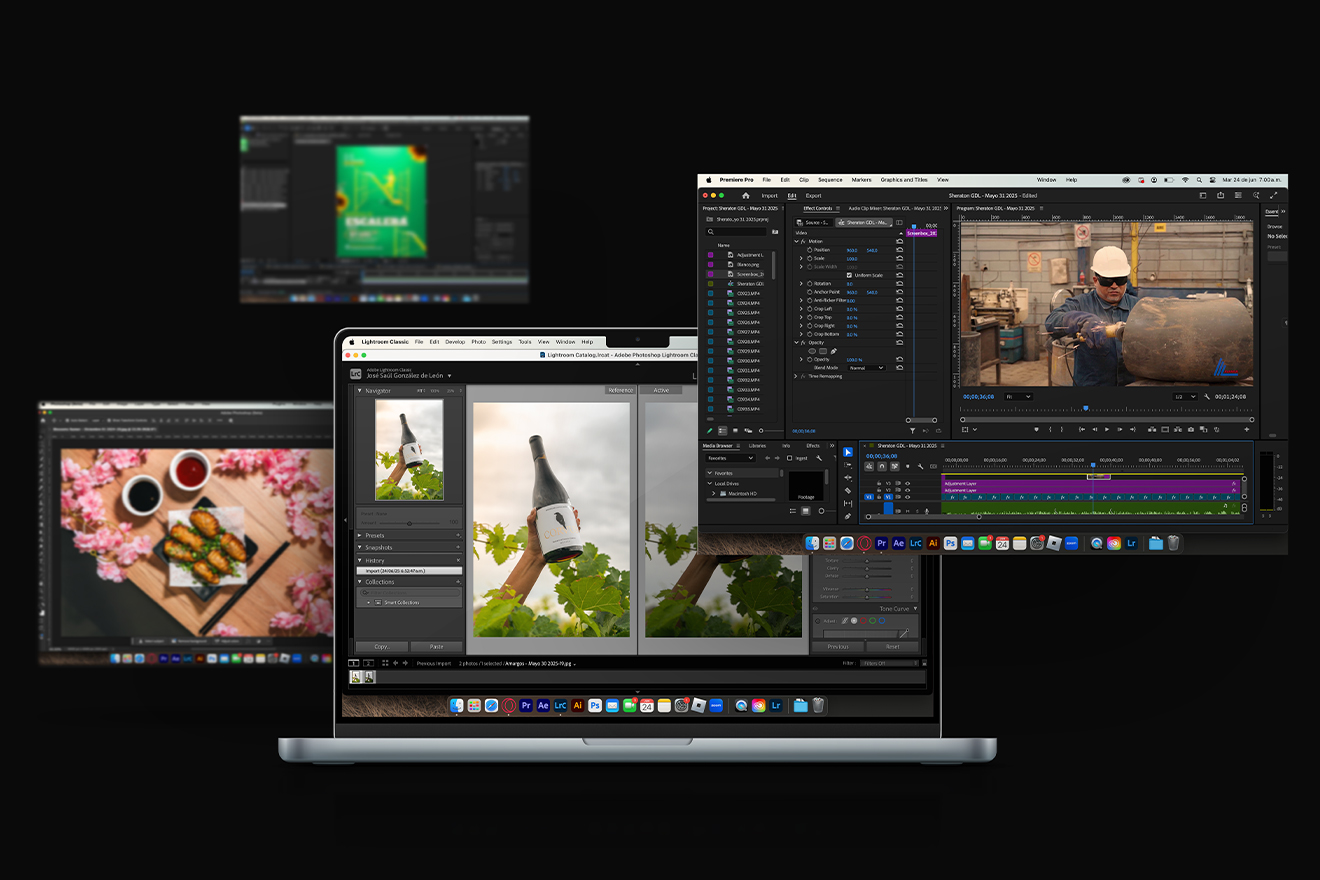Uncheck the Uniform Scale checkbox

pyautogui.click(x=849, y=275)
